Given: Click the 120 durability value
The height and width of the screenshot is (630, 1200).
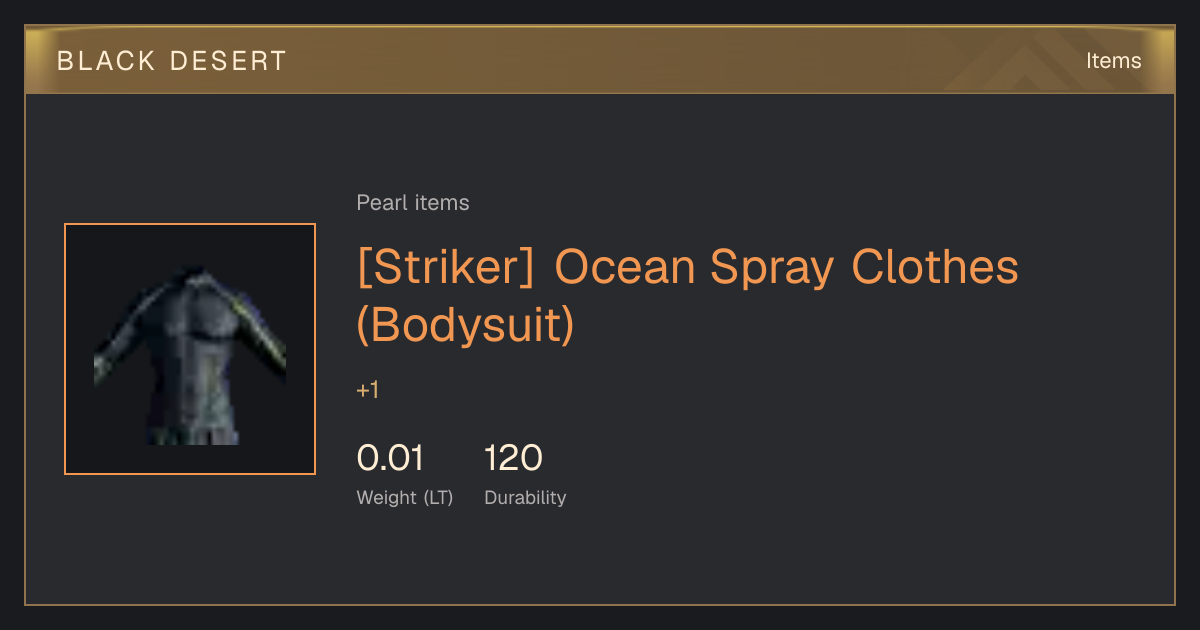Looking at the screenshot, I should pos(513,458).
